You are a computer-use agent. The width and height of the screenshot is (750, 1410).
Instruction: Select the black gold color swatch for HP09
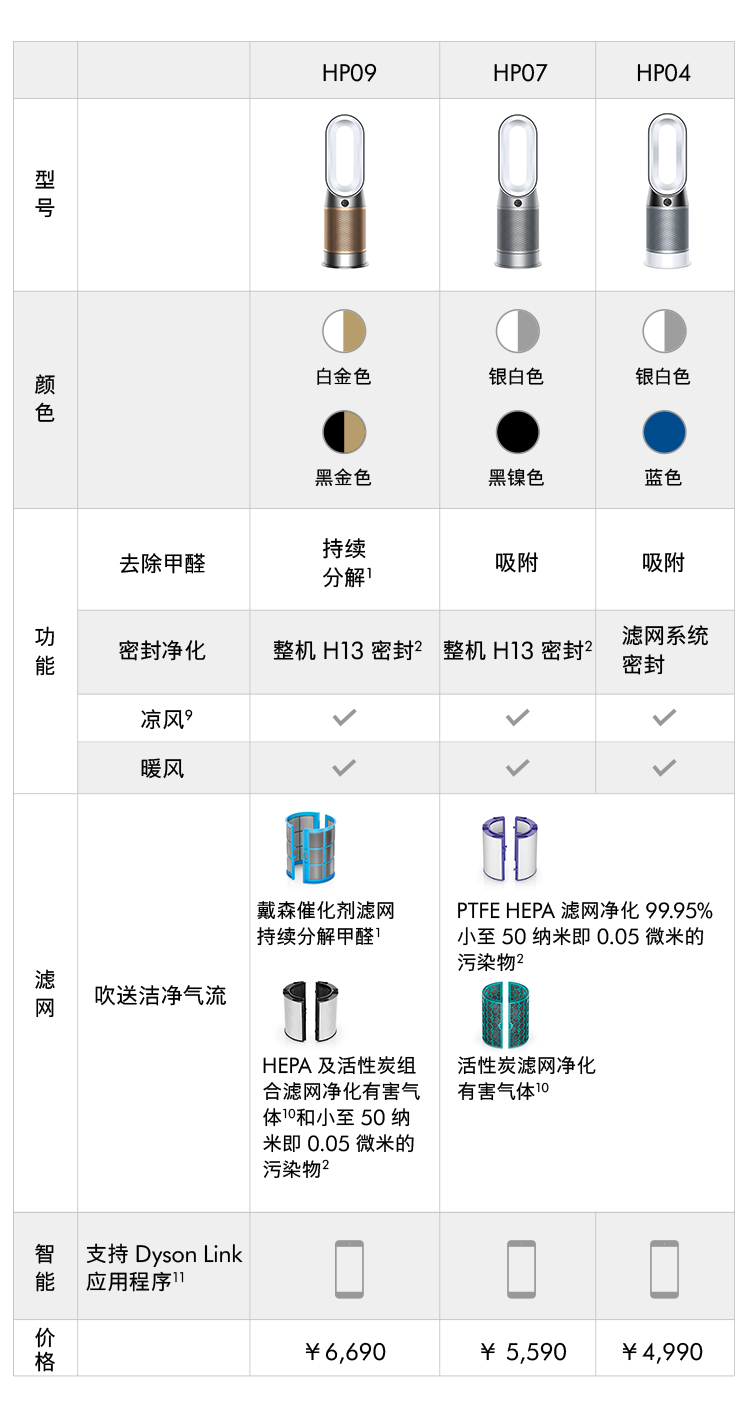click(344, 432)
